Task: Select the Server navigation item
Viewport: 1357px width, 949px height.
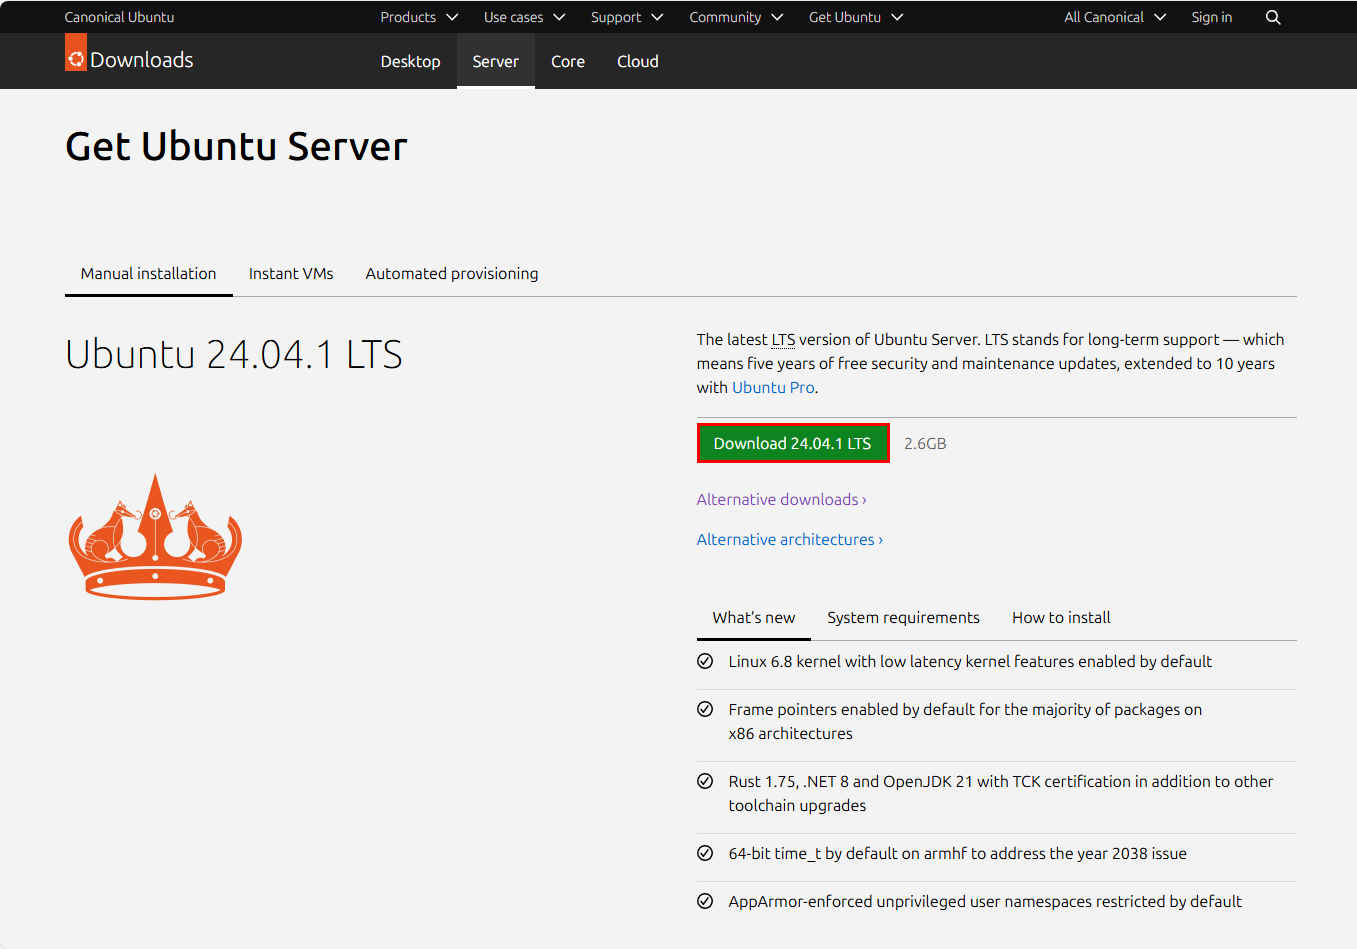Action: (x=496, y=61)
